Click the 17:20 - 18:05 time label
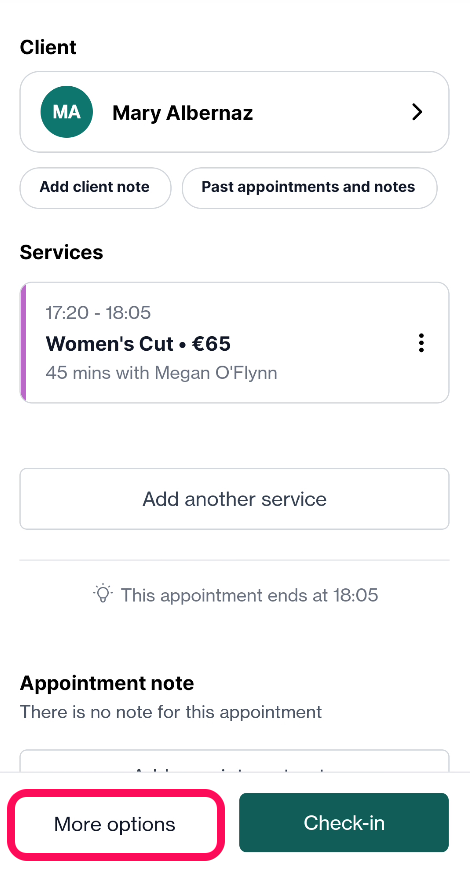Screen dimensions: 470x891 click(x=98, y=313)
